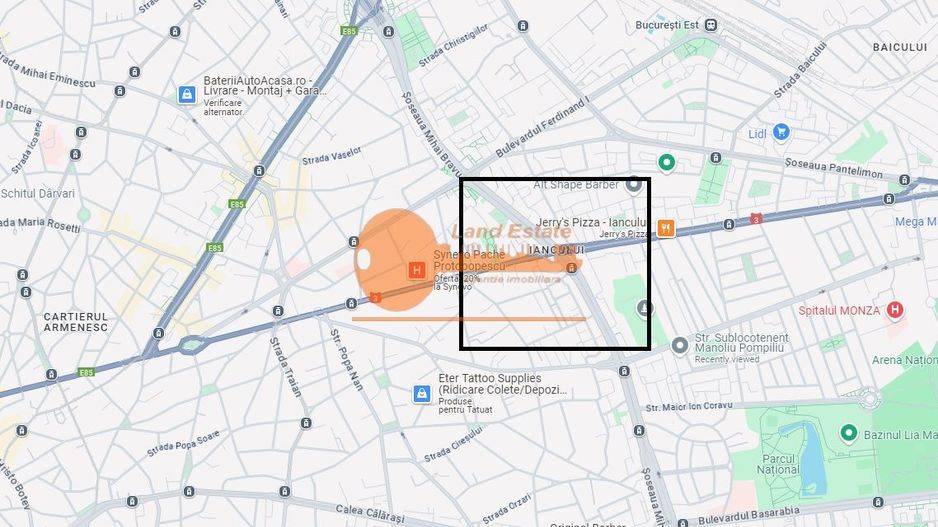Screen dimensions: 938x527
Task: Click the Lidl shopping cart pin
Action: [x=781, y=132]
